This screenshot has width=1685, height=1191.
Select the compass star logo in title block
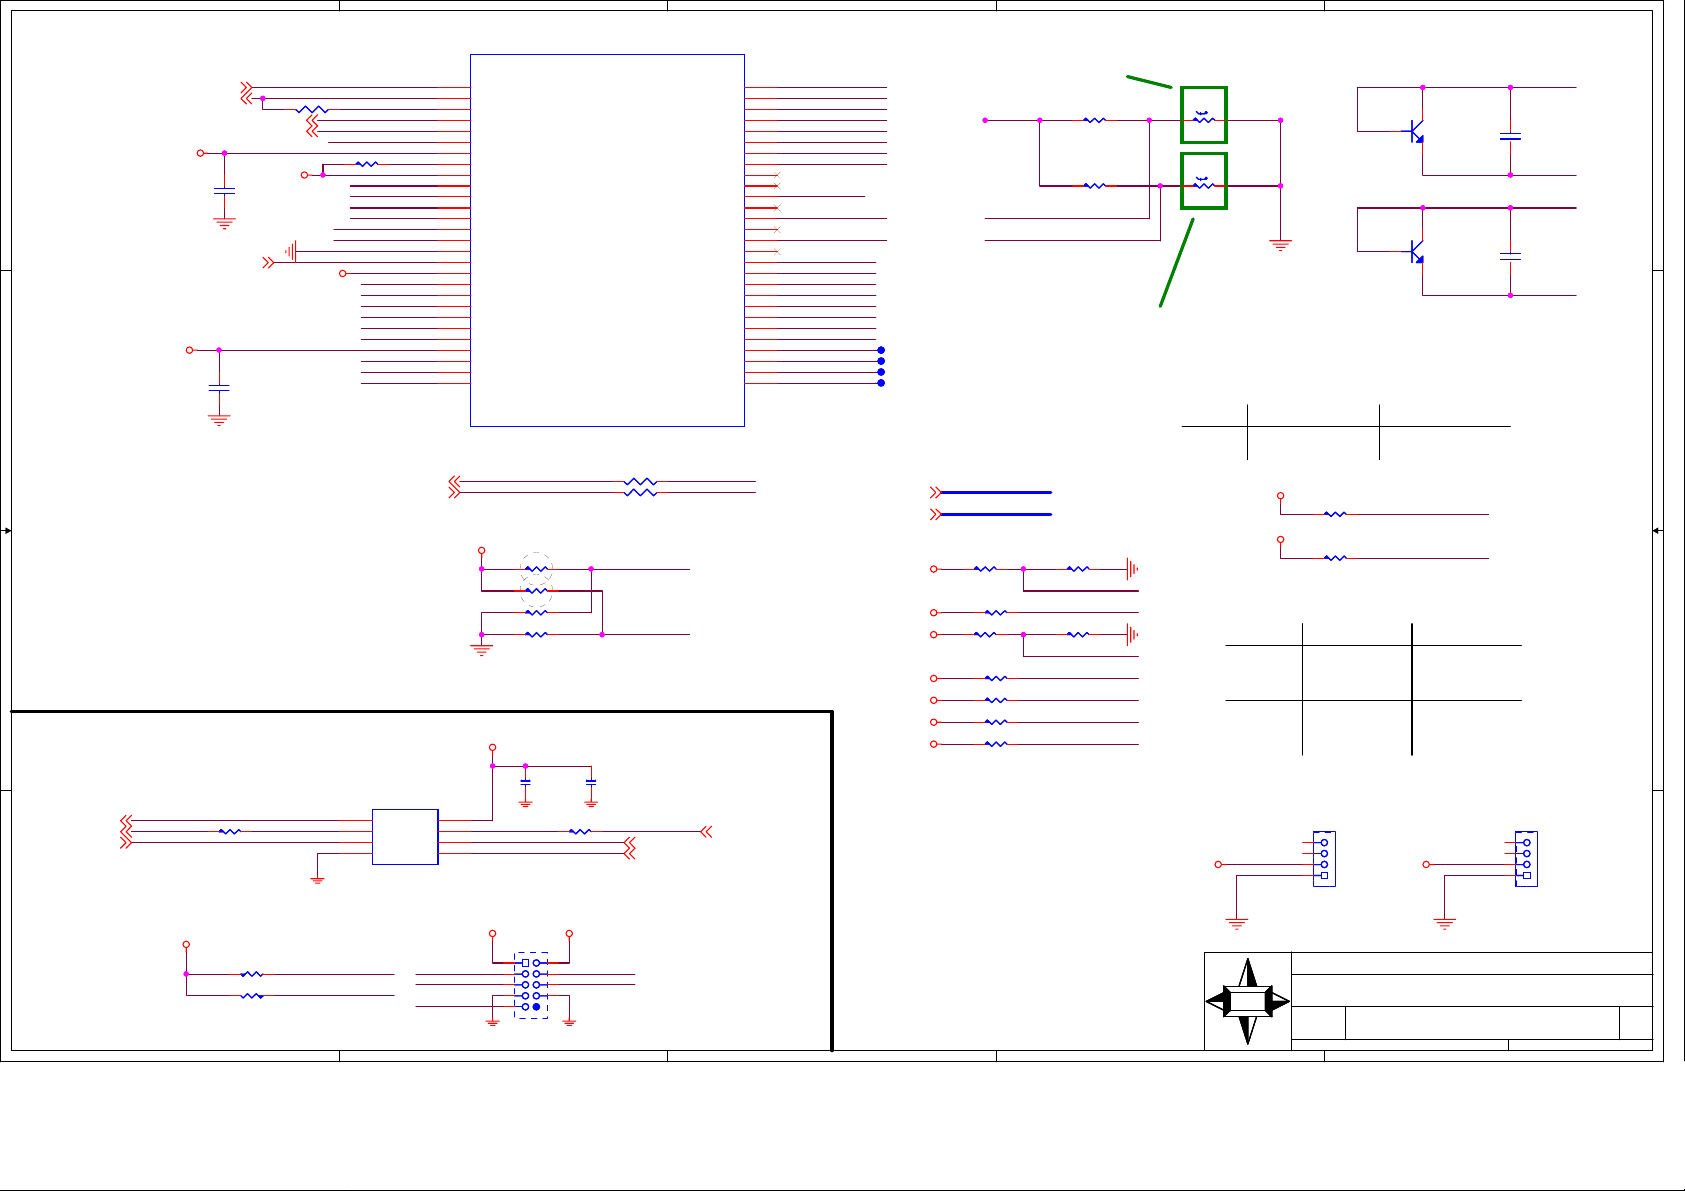1248,1001
